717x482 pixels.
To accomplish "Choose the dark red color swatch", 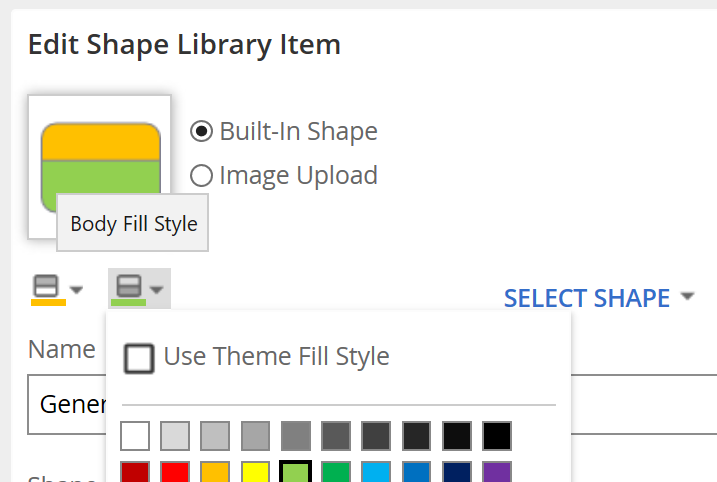I will [135, 471].
